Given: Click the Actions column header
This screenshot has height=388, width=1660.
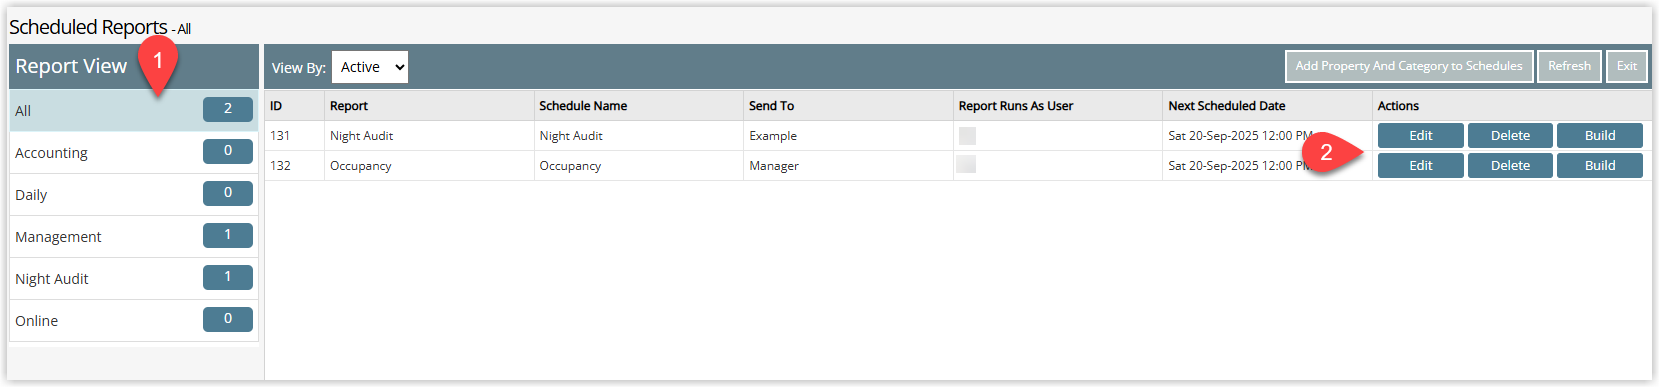Looking at the screenshot, I should point(1512,106).
